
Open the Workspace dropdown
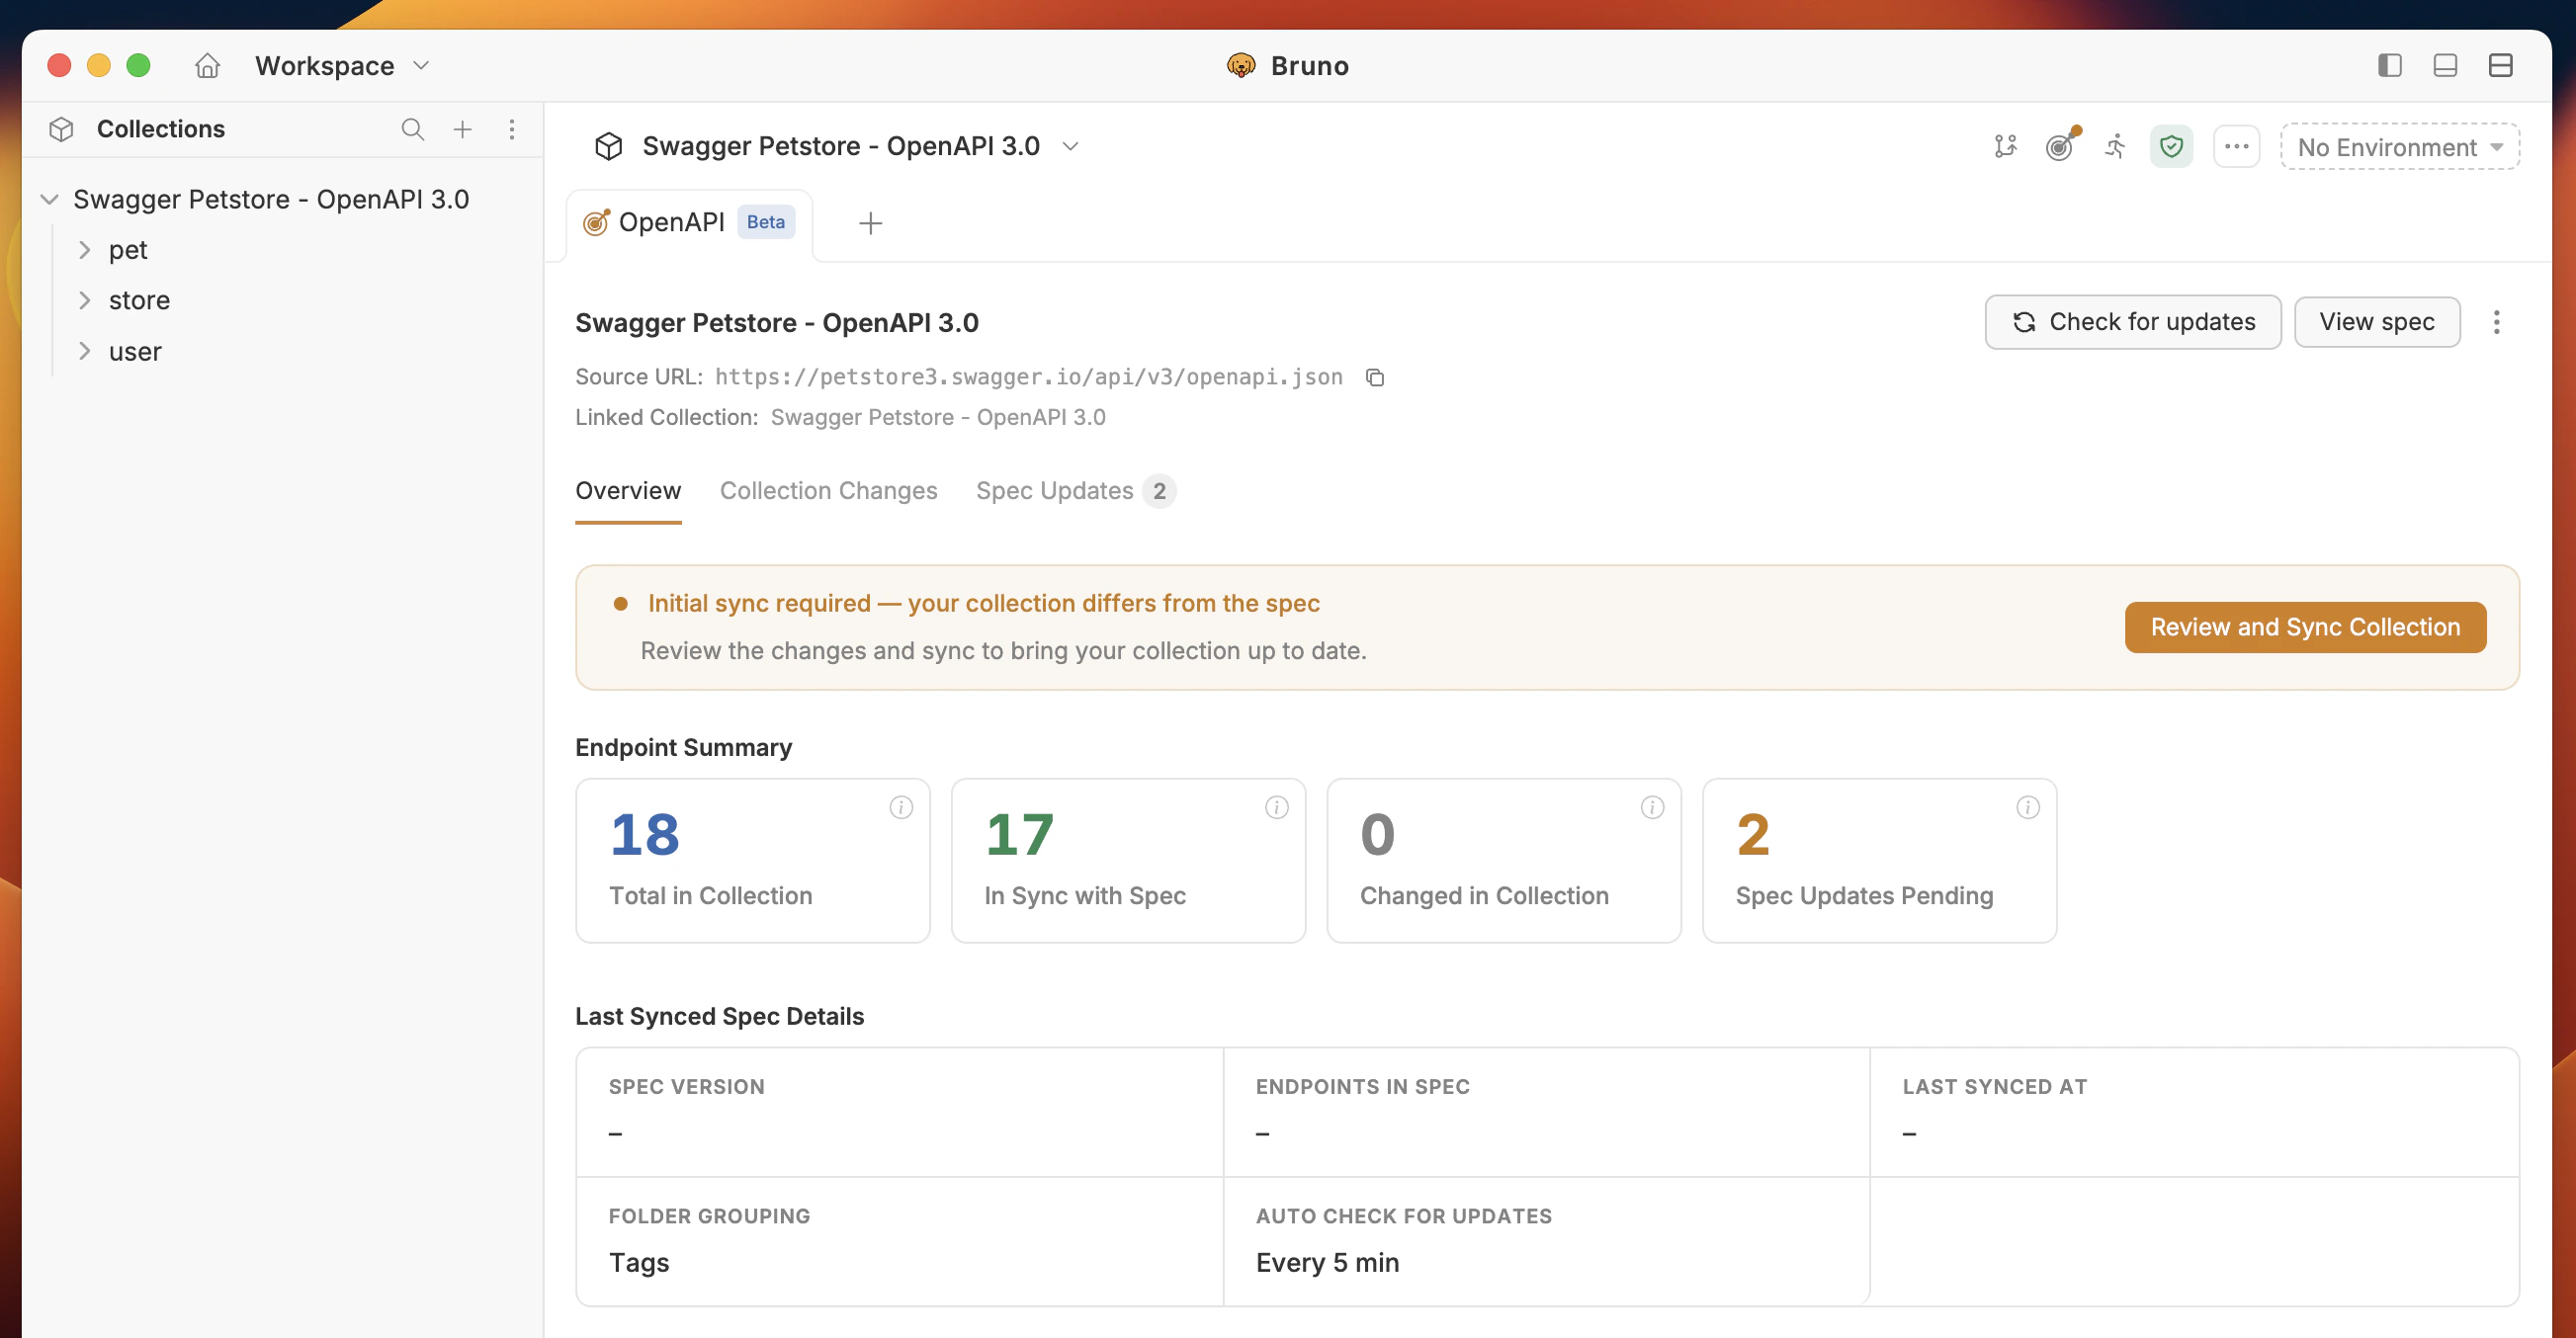(342, 66)
